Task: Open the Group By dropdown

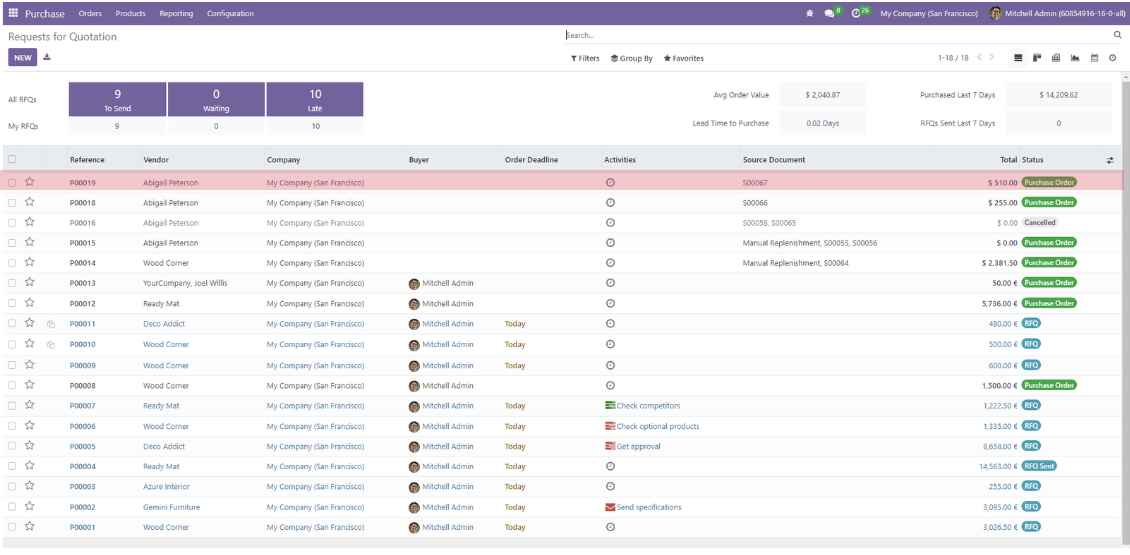Action: click(x=631, y=58)
